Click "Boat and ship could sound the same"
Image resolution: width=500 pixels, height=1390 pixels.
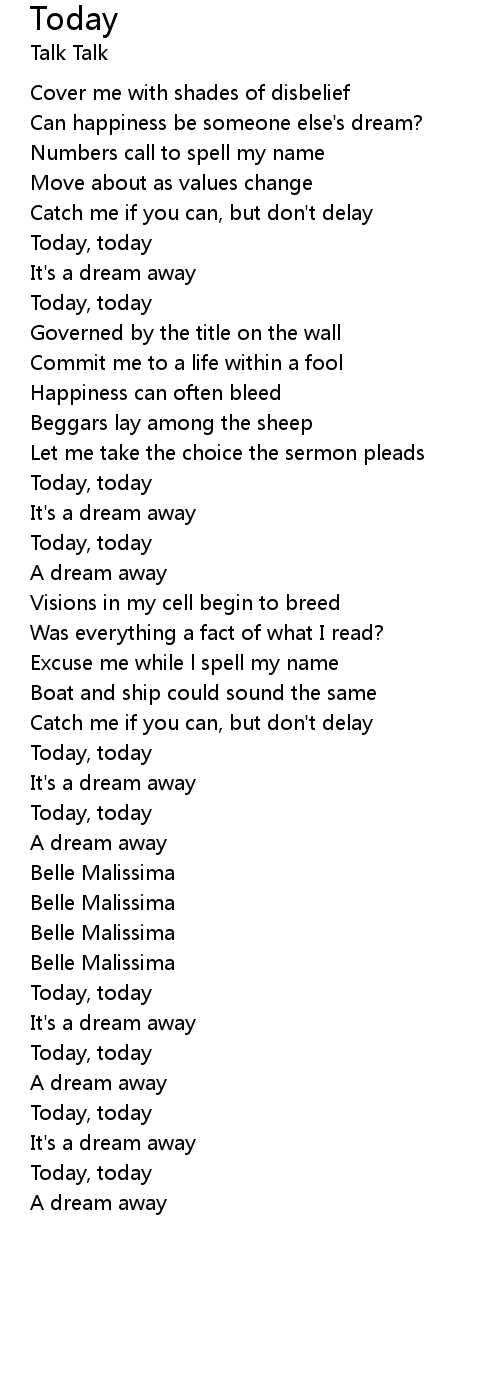pos(203,693)
